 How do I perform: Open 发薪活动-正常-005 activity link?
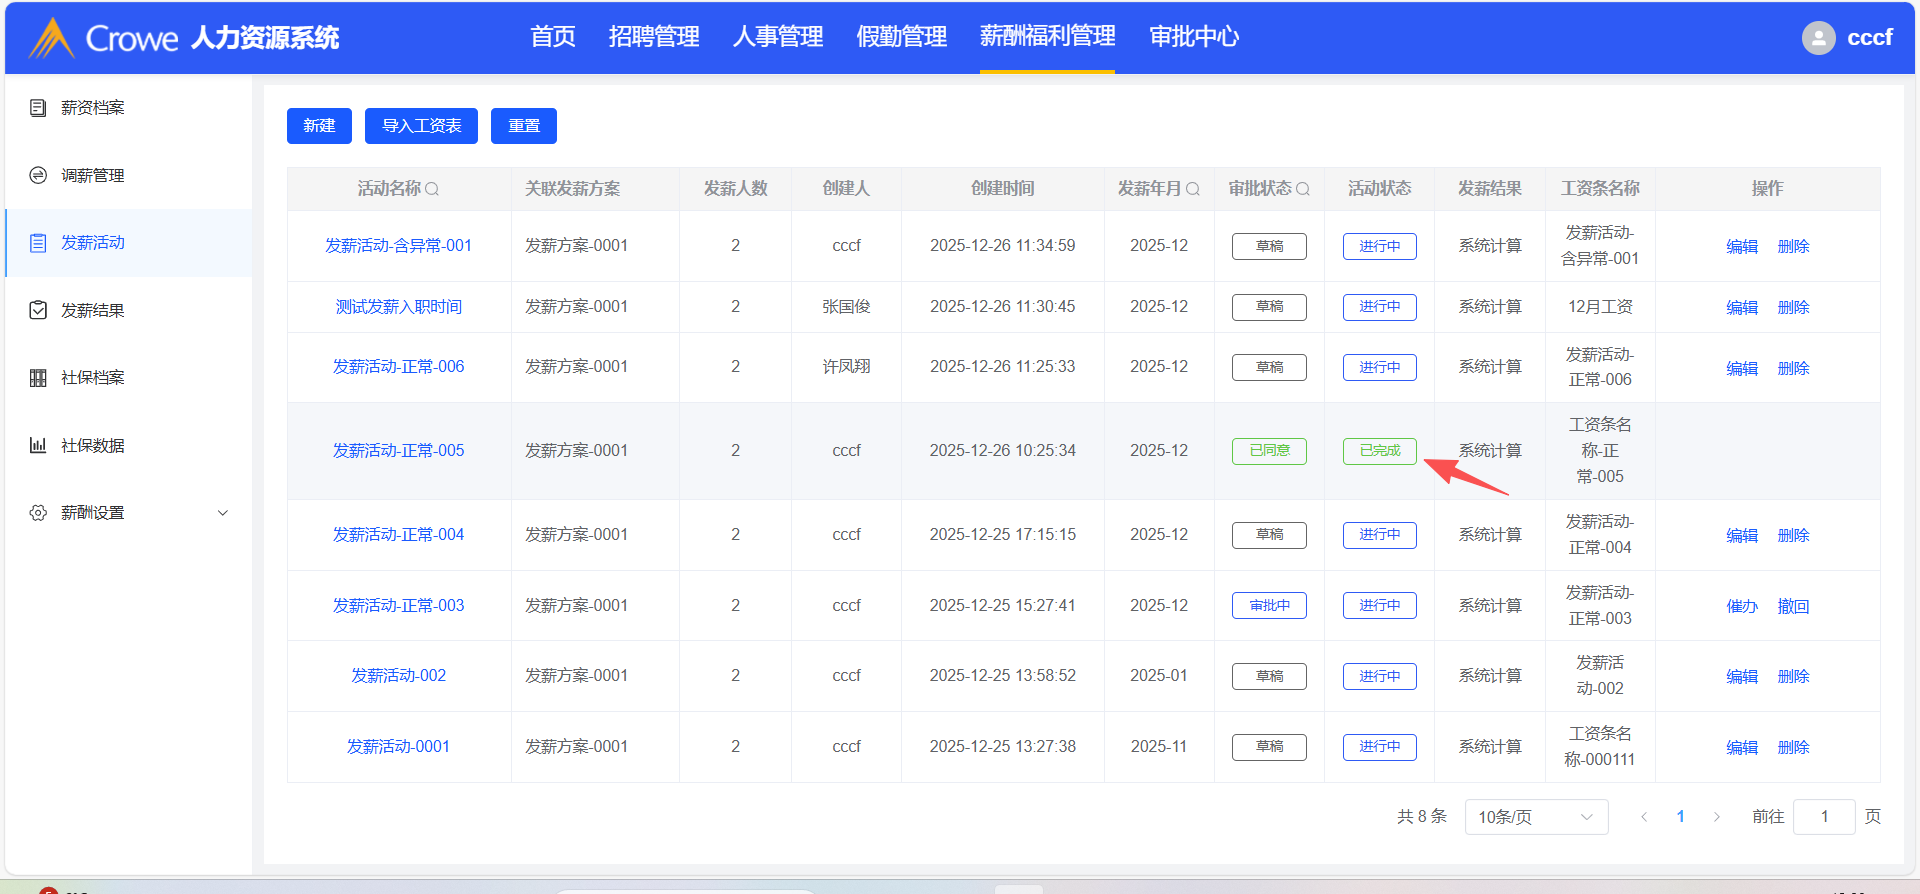(398, 451)
